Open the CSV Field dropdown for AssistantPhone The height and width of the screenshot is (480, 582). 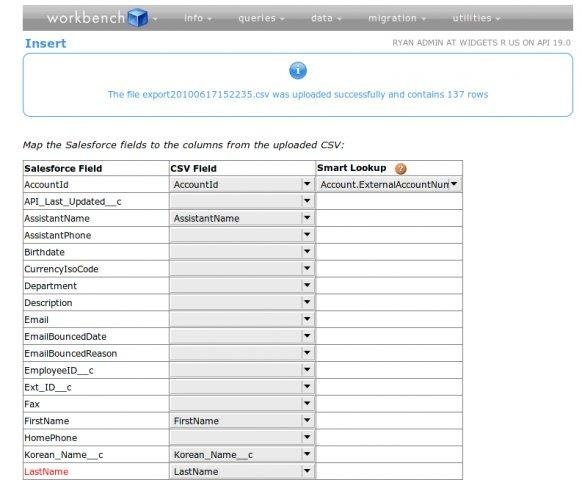242,235
